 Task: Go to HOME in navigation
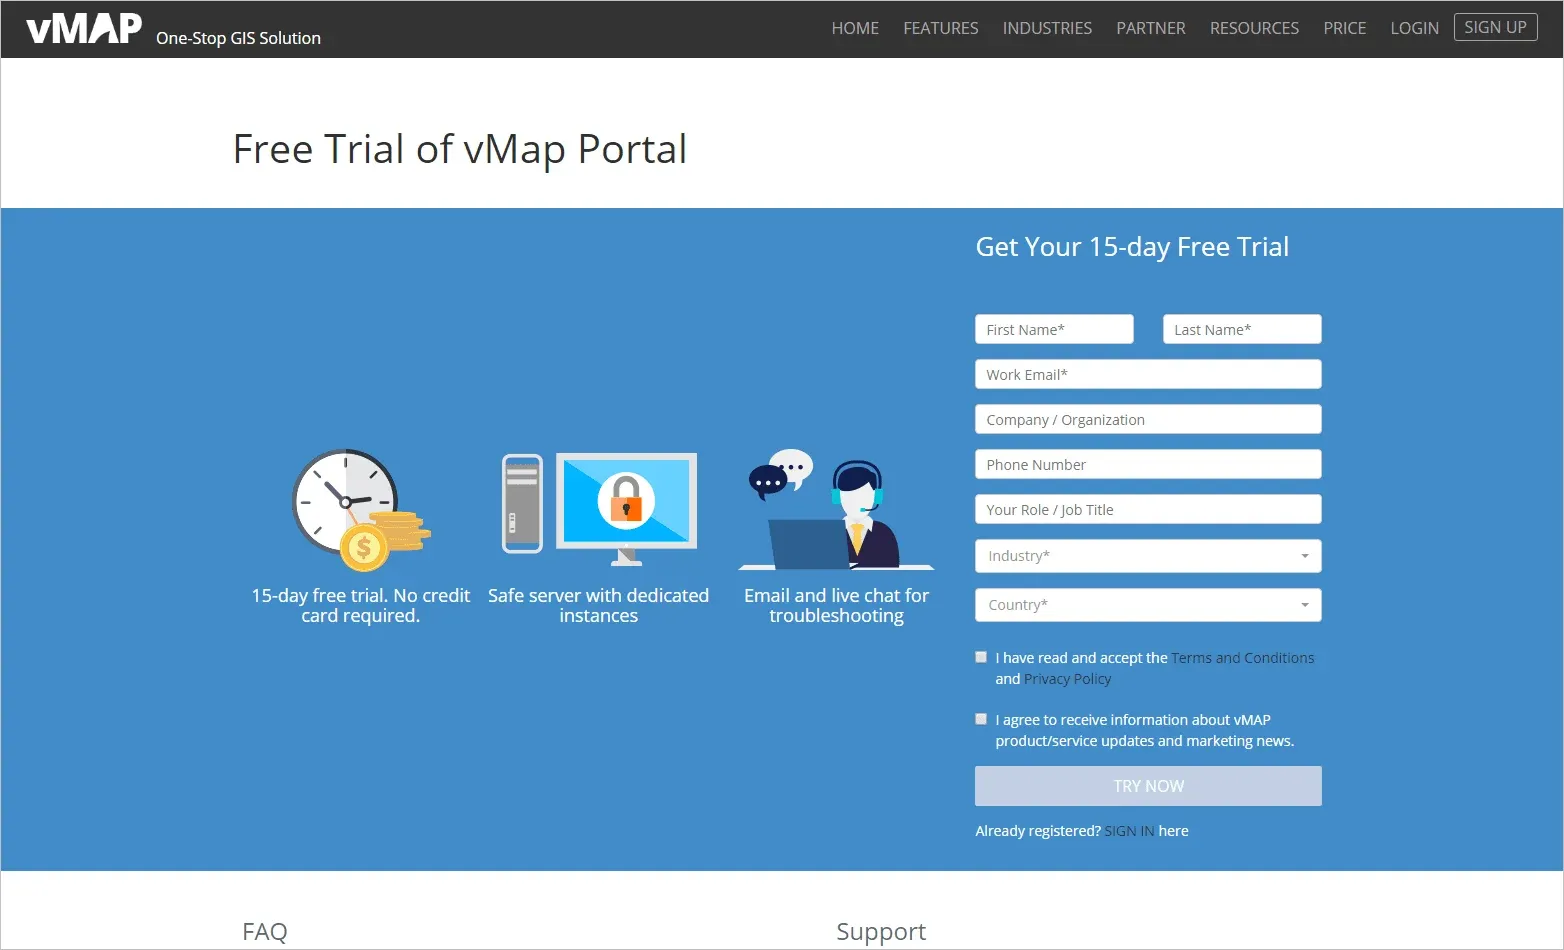pos(855,28)
